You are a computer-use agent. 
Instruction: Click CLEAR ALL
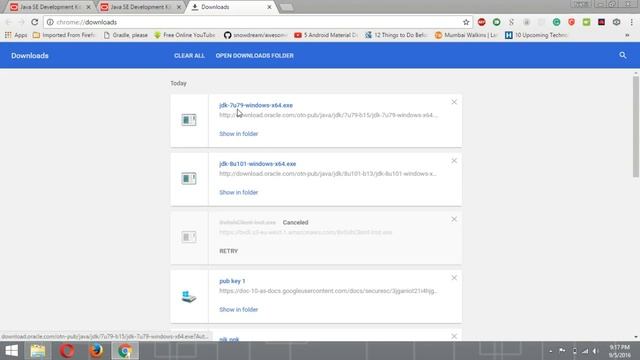pos(189,56)
